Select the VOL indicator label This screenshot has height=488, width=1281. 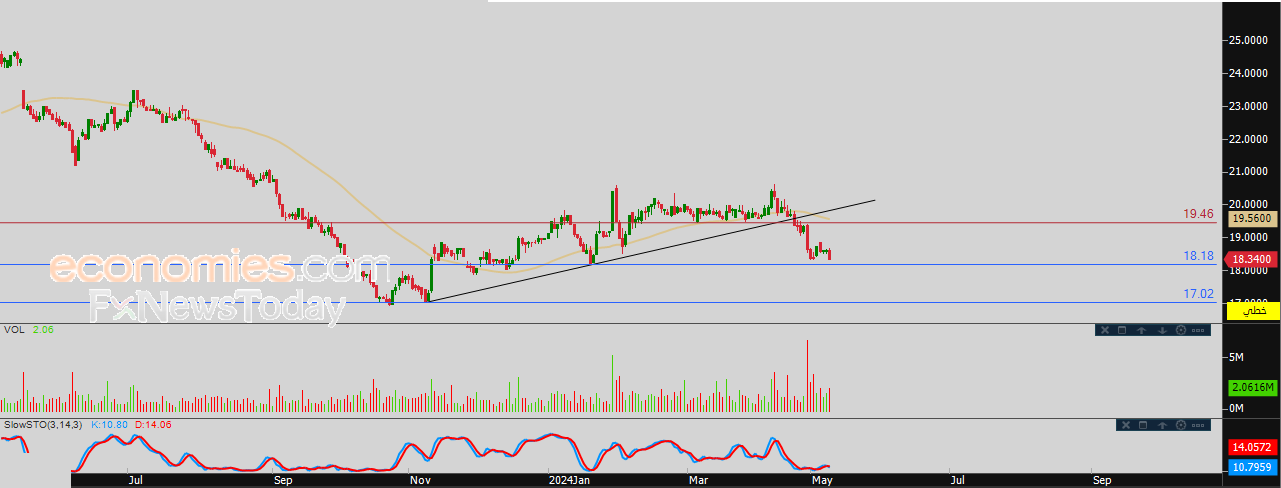pyautogui.click(x=14, y=329)
